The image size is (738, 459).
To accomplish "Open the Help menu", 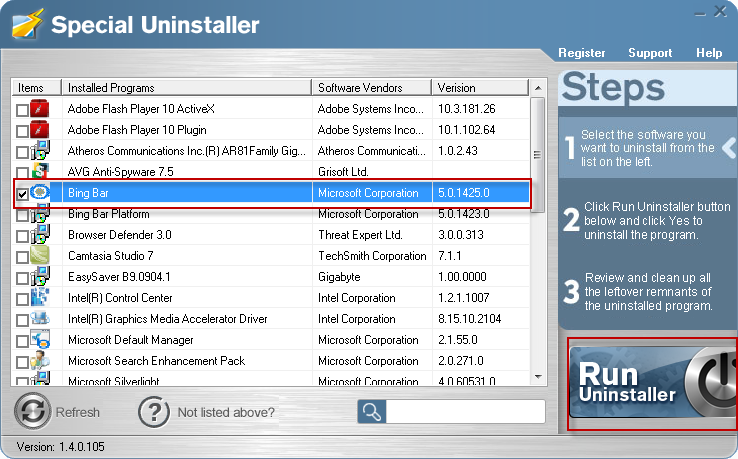I will 709,53.
